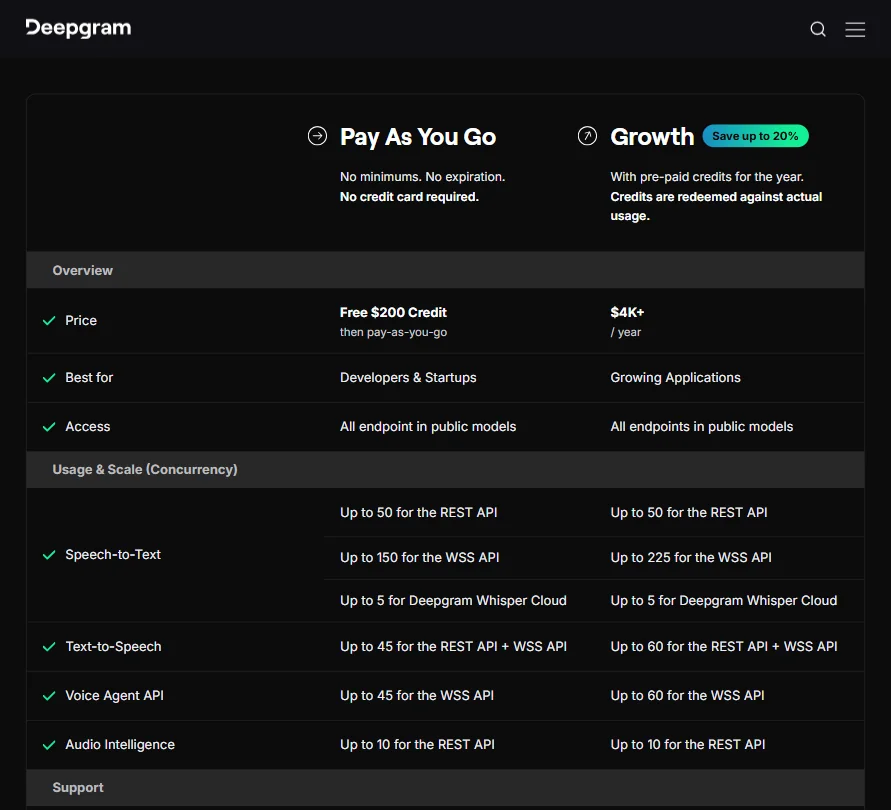Screen dimensions: 891x810
Task: Click Credits are redeemed against actual usage text
Action: 716,206
